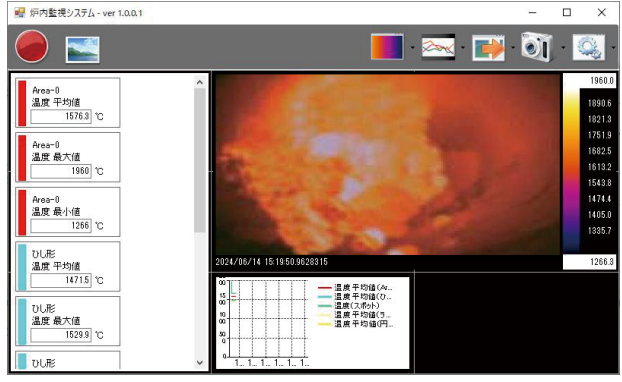
Task: Expand dropdown arrow beside color palette icon
Action: [x=413, y=48]
